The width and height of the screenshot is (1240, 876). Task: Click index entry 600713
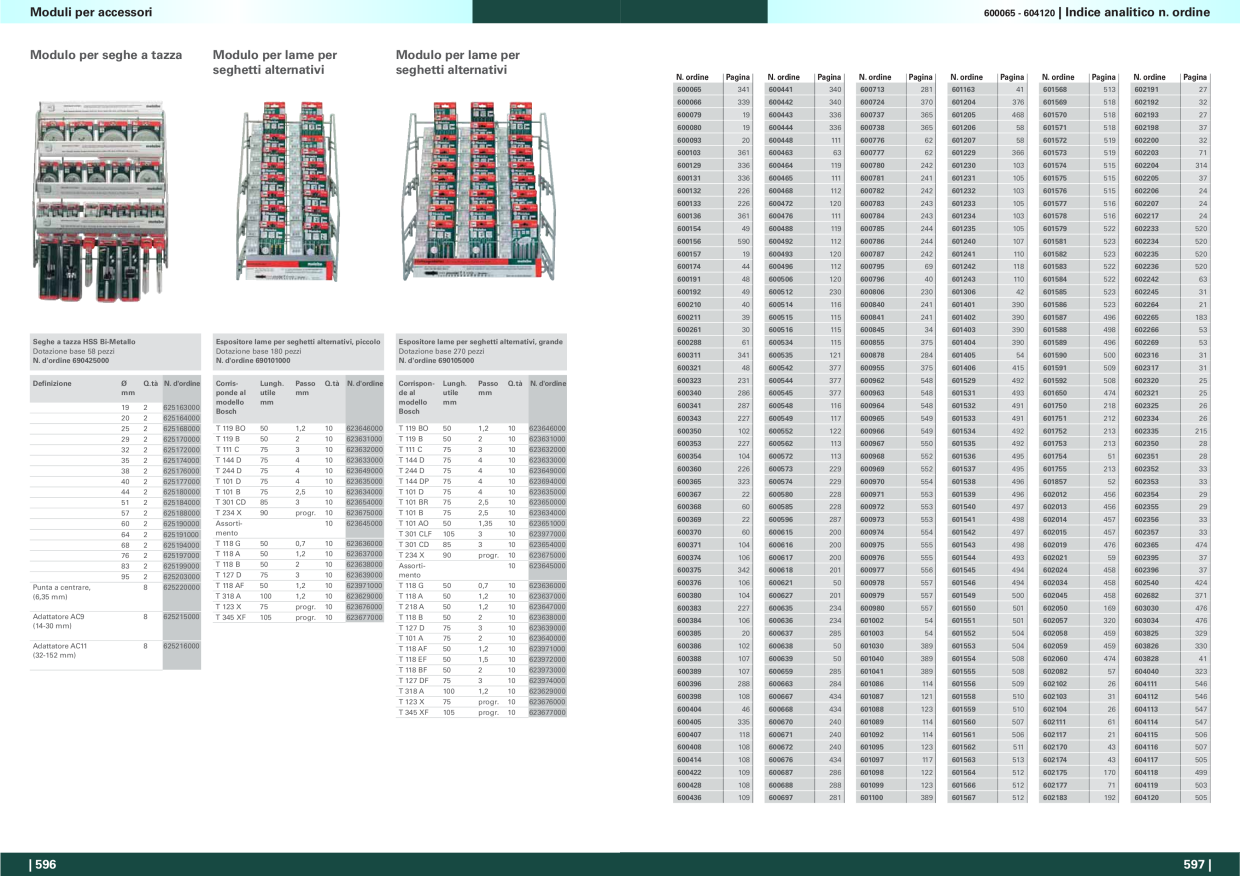coord(873,90)
